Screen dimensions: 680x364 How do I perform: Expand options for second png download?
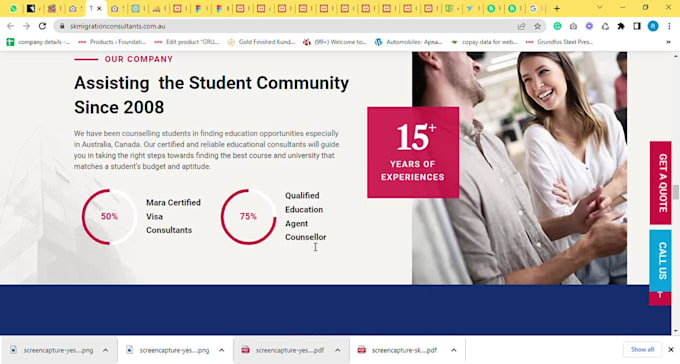coord(222,350)
